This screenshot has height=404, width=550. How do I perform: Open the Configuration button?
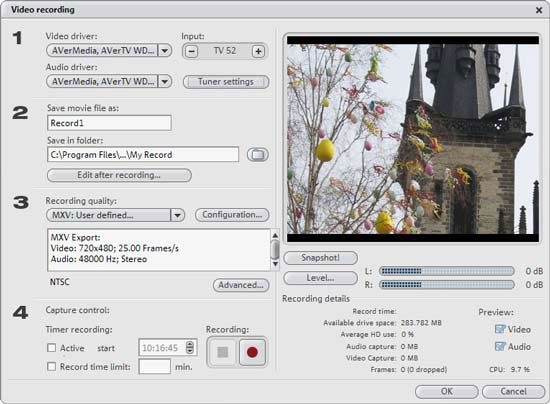click(x=232, y=215)
